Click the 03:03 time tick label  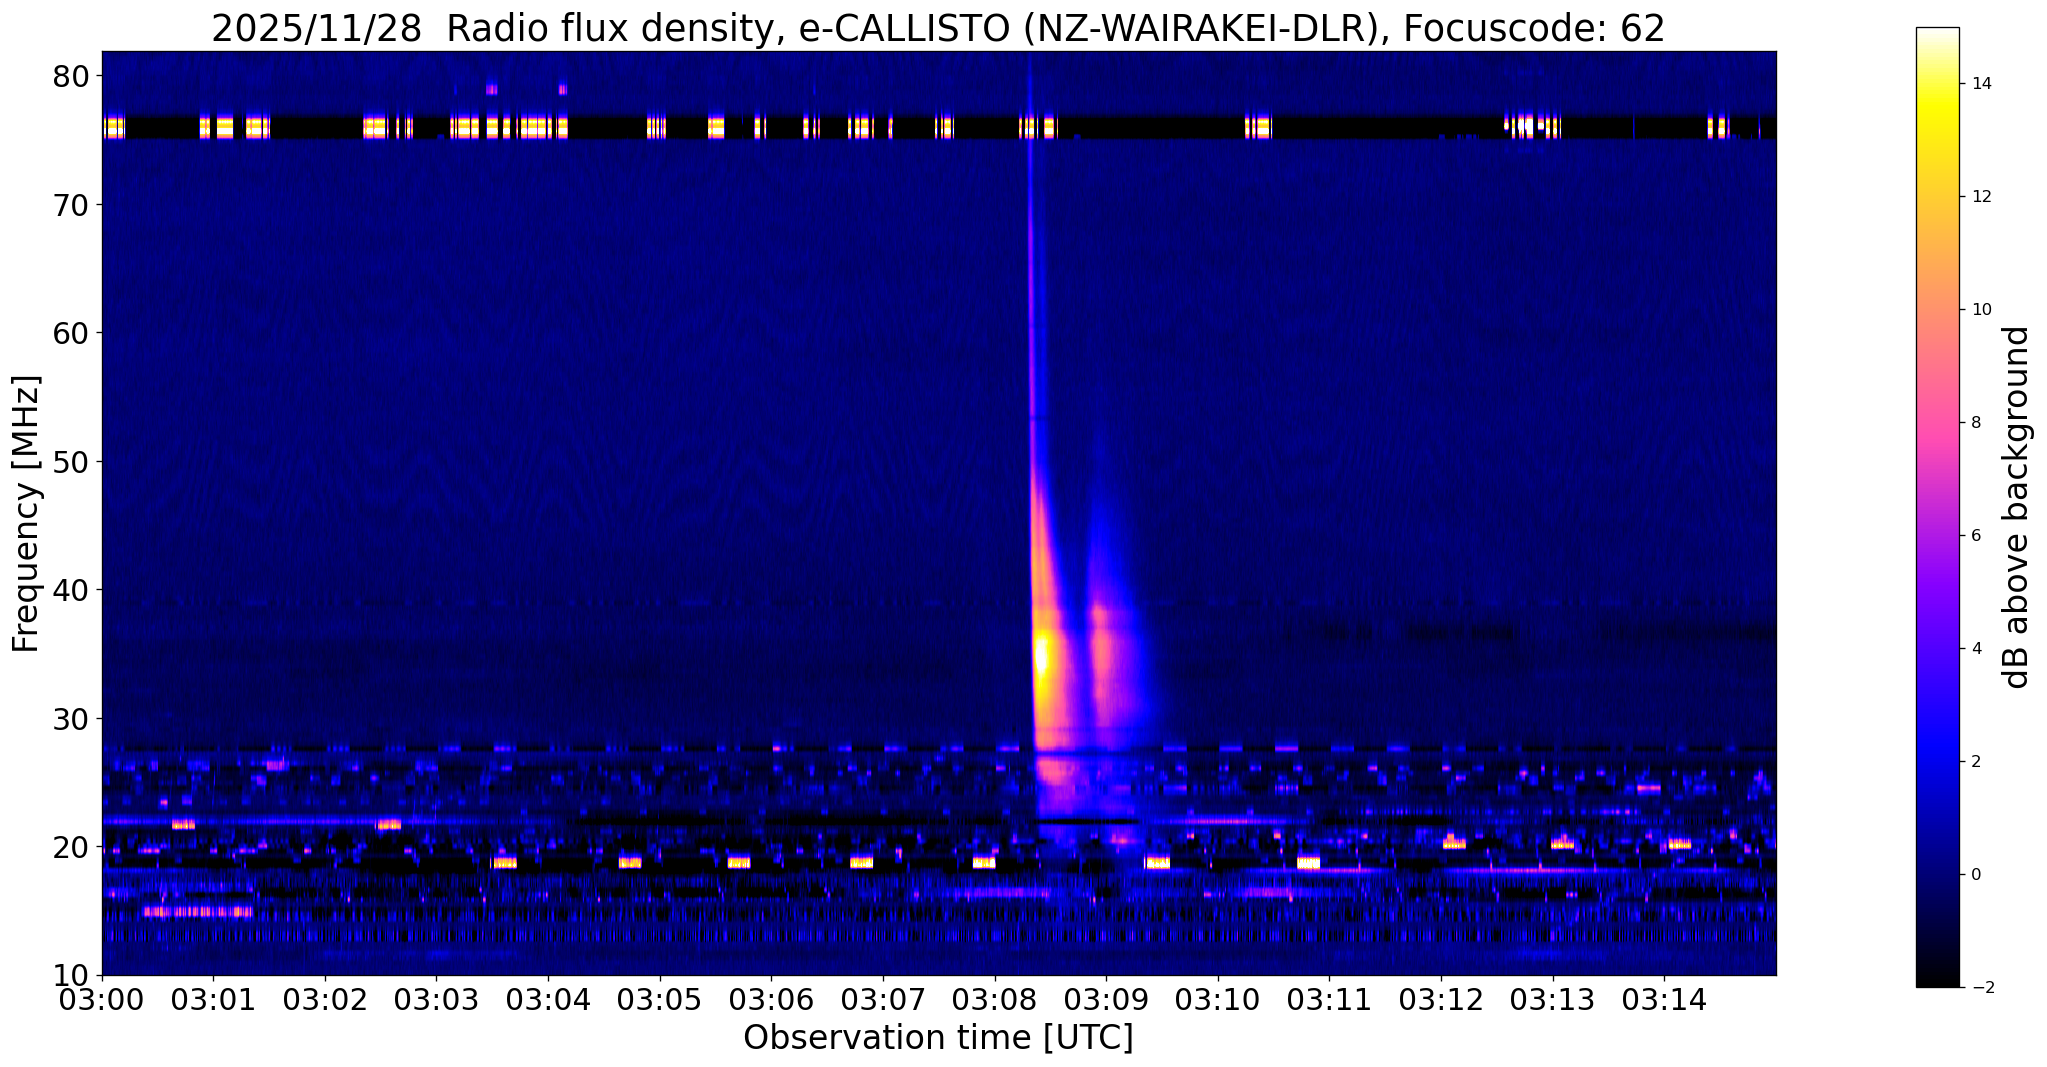point(437,1000)
